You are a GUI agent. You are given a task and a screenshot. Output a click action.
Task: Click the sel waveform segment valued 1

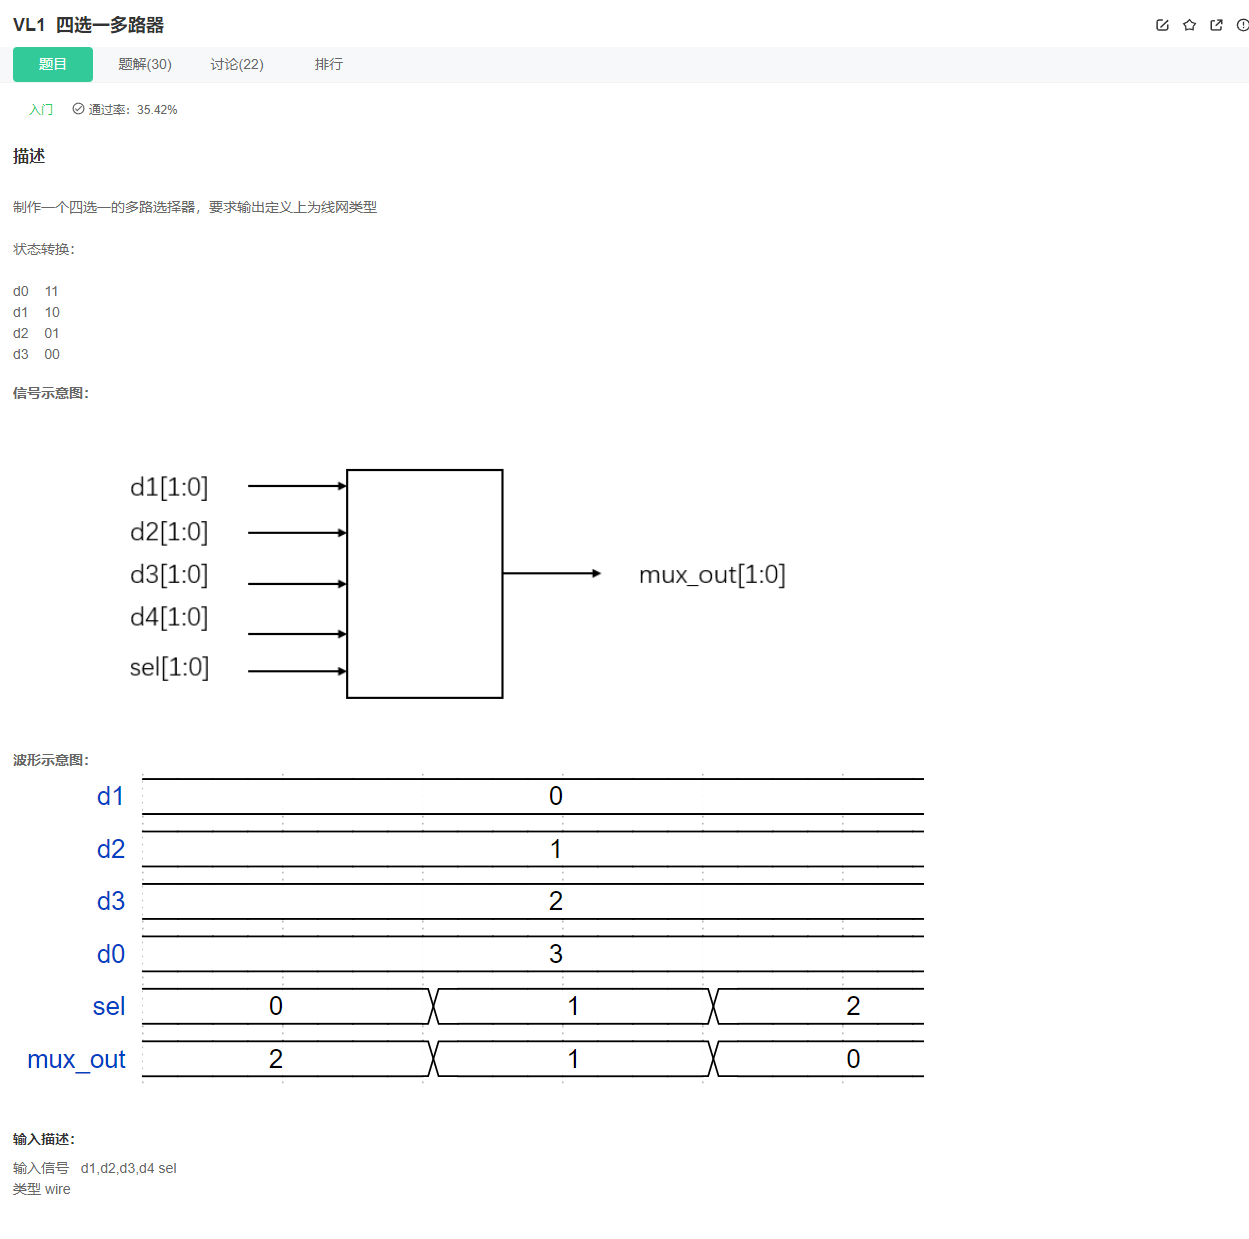[x=573, y=1006]
